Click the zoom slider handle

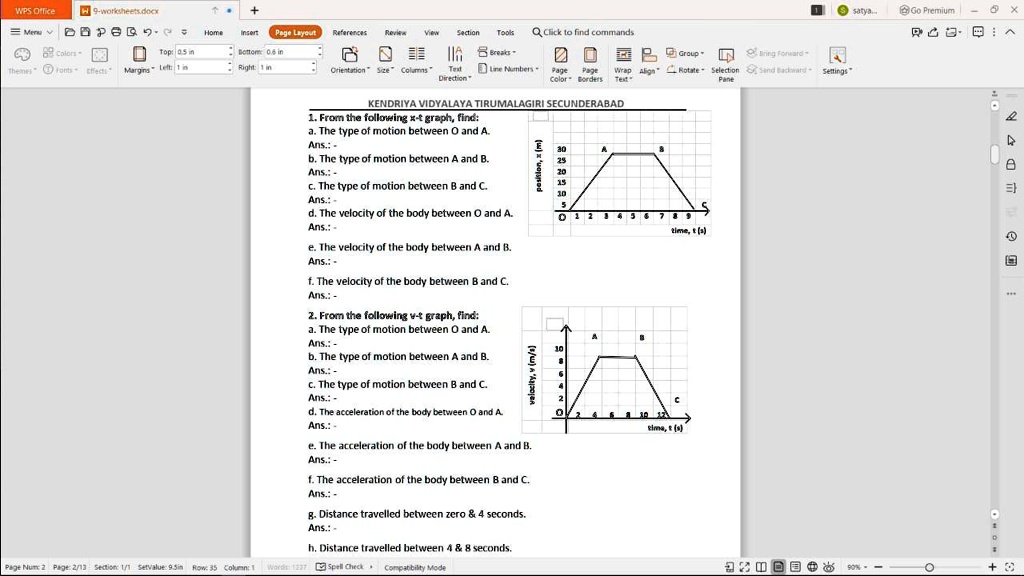[929, 568]
